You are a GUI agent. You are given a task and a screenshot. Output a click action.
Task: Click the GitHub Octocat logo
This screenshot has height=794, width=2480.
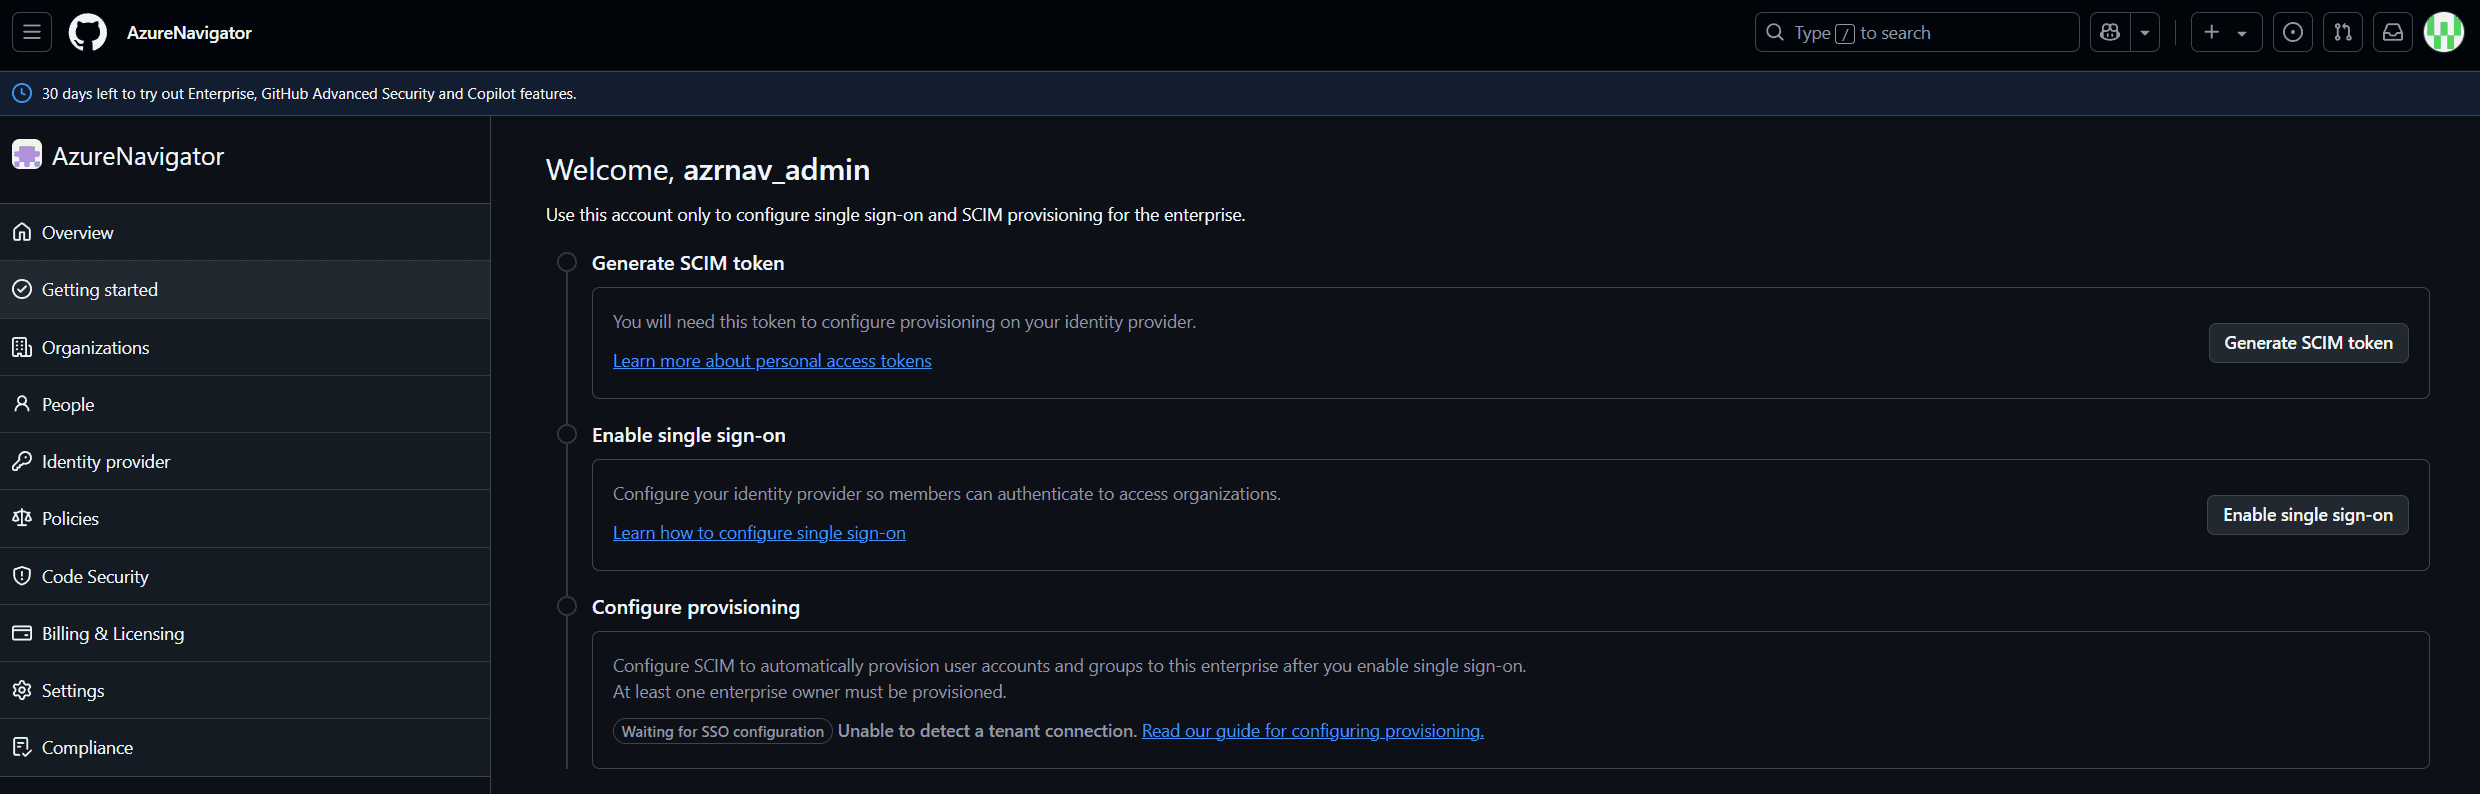[x=88, y=32]
